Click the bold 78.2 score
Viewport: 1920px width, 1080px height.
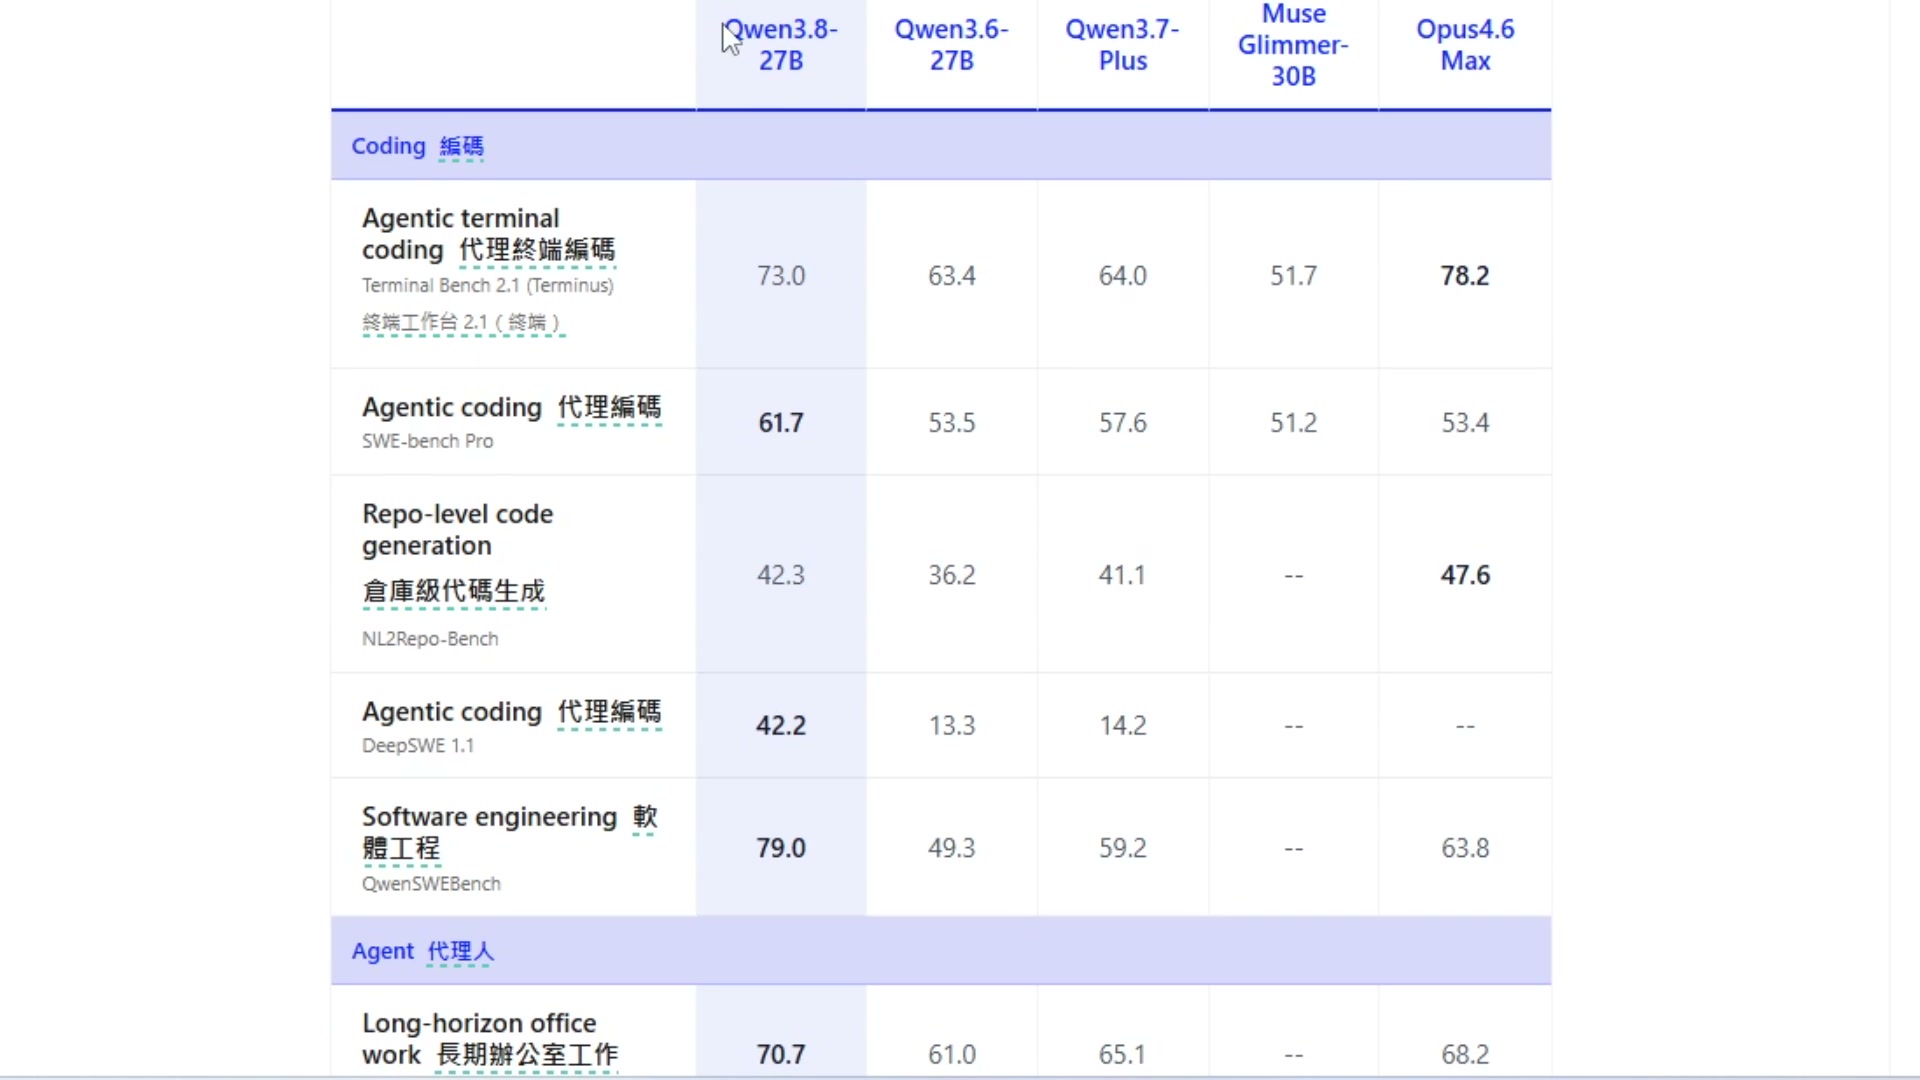[x=1465, y=276]
